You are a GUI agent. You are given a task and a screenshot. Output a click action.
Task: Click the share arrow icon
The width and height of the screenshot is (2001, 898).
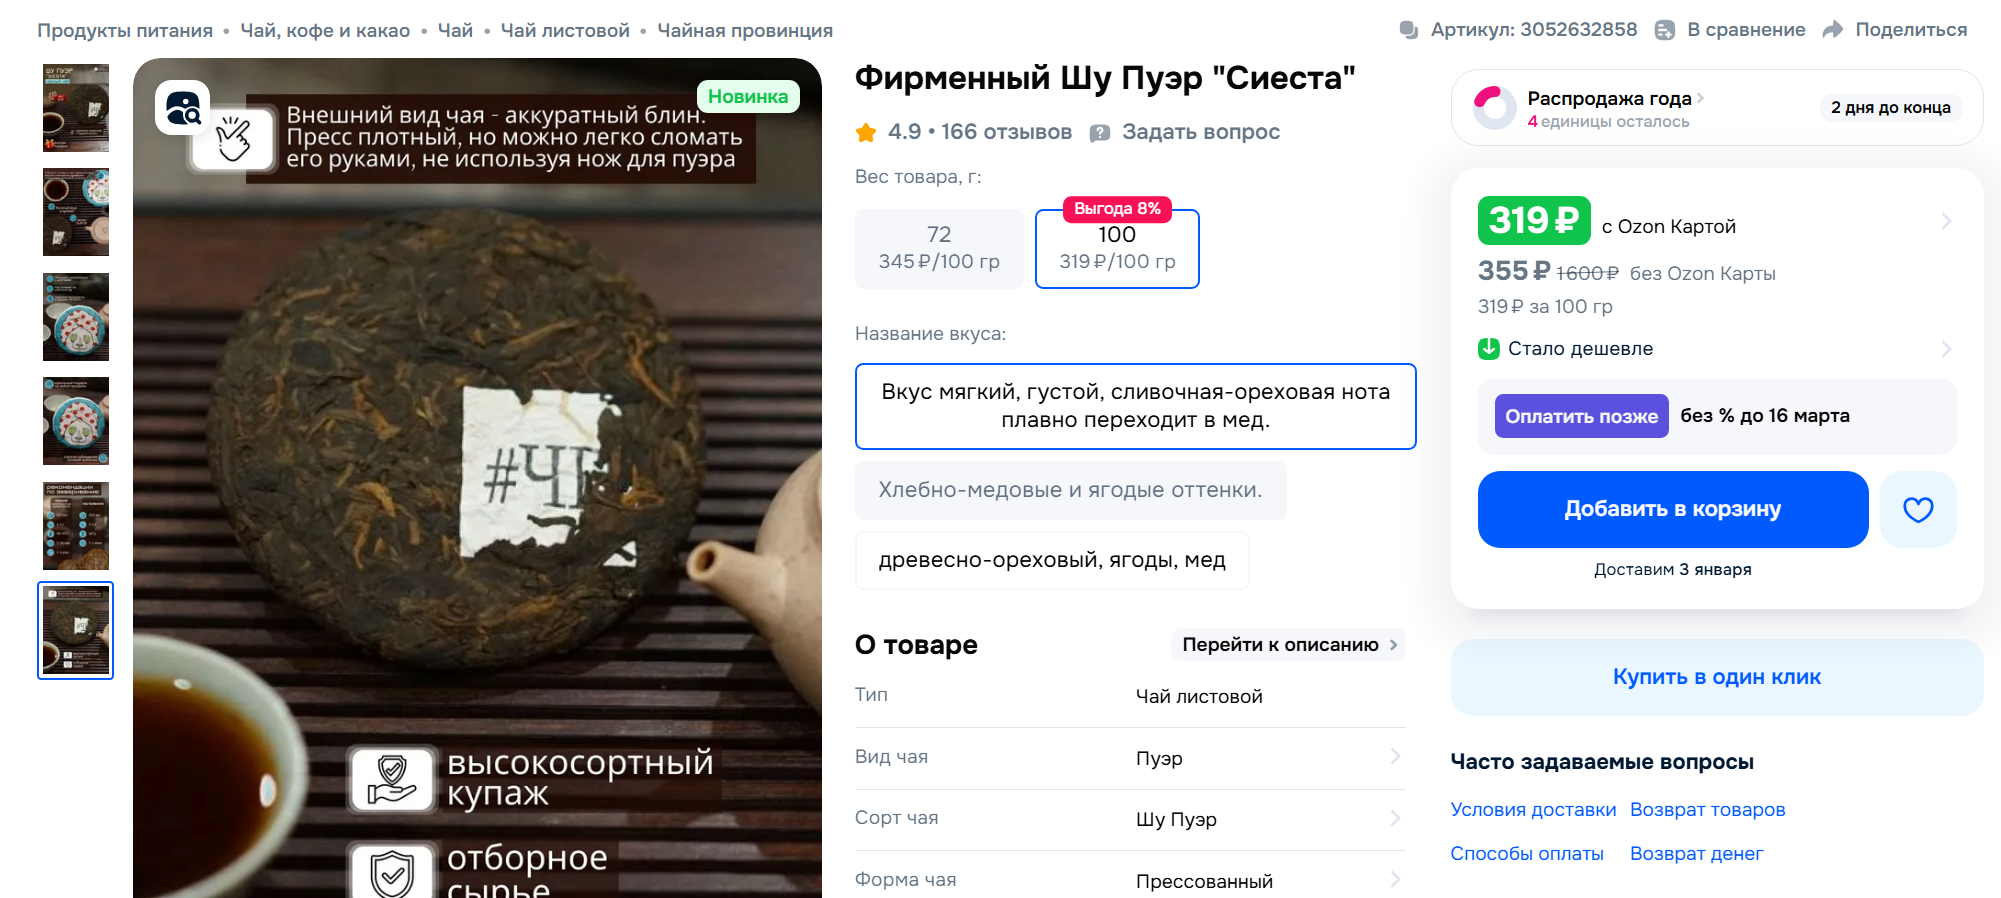(1832, 30)
